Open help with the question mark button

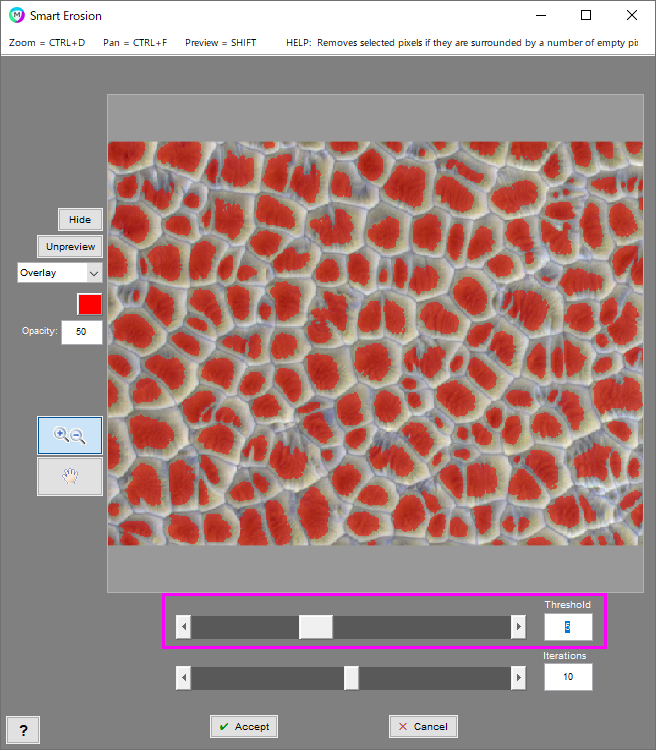23,731
